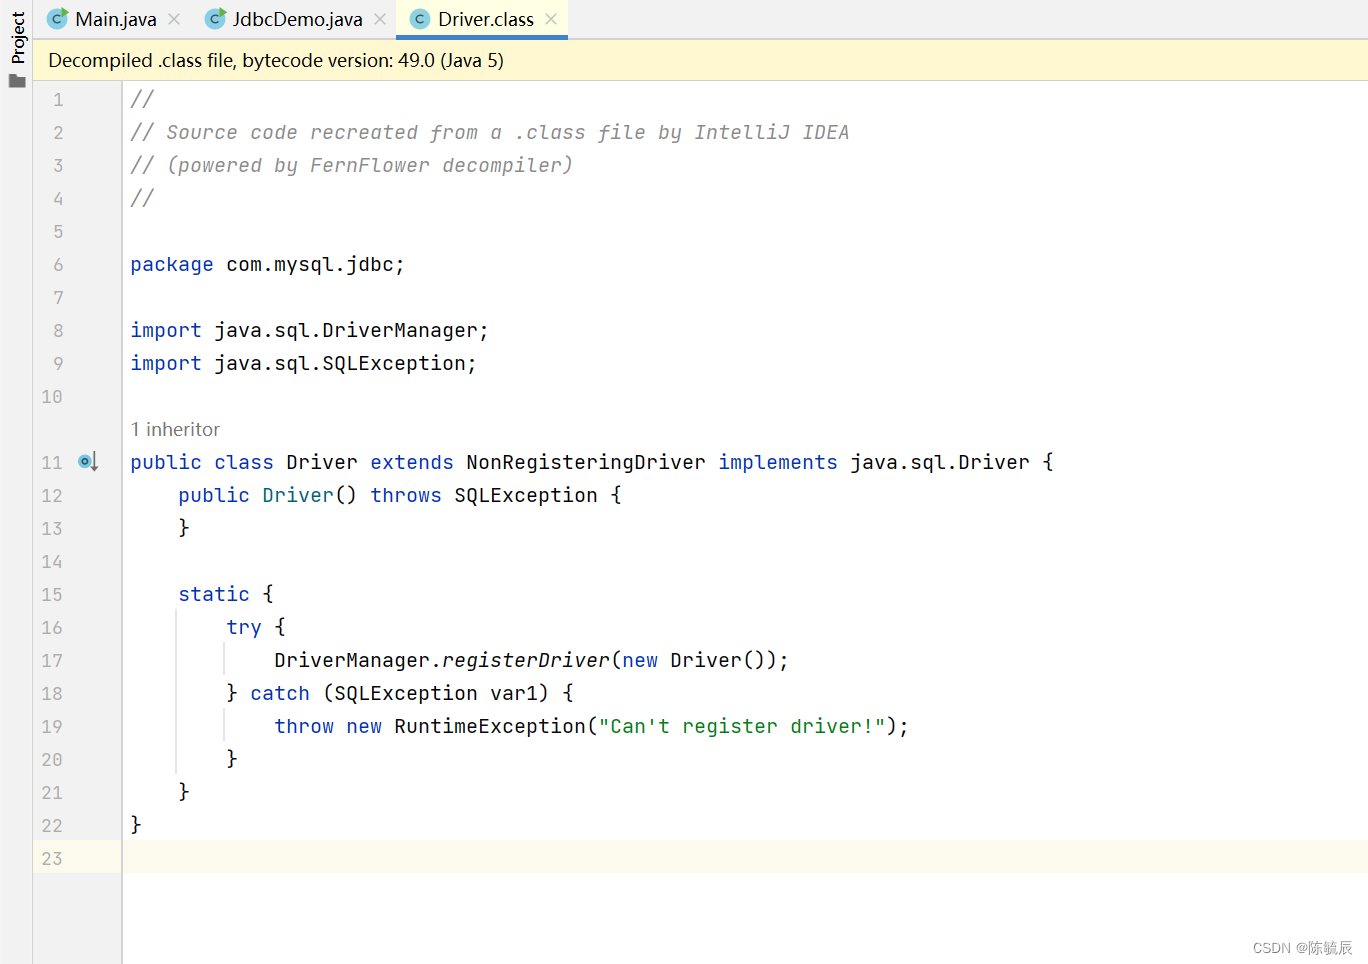Click 'java.sql.DriverManager' import on line 8
Image resolution: width=1368 pixels, height=964 pixels.
tap(345, 331)
